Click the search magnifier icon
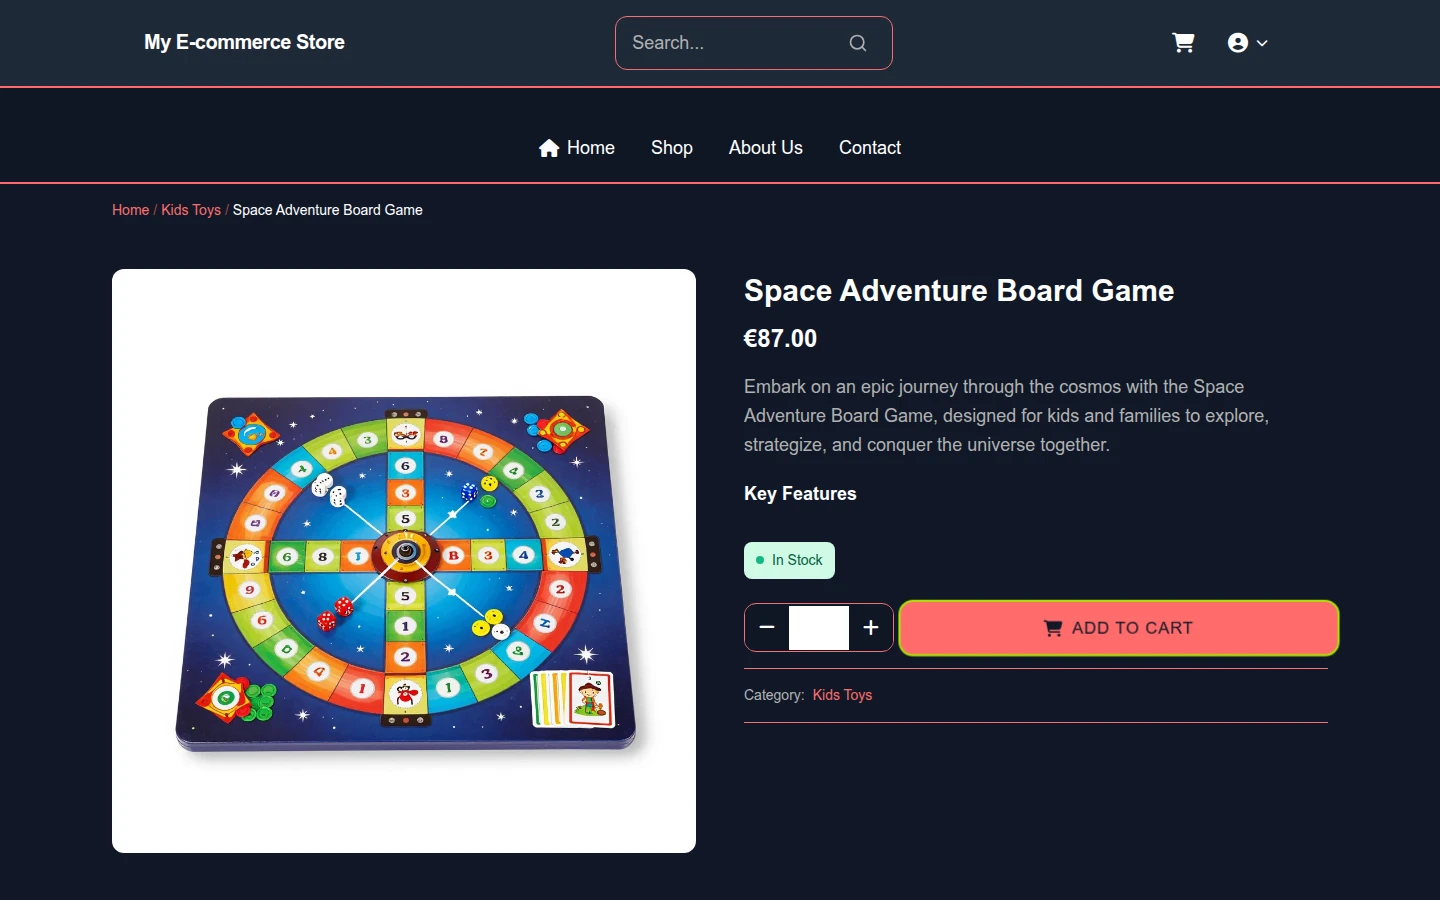1440x900 pixels. (x=858, y=43)
